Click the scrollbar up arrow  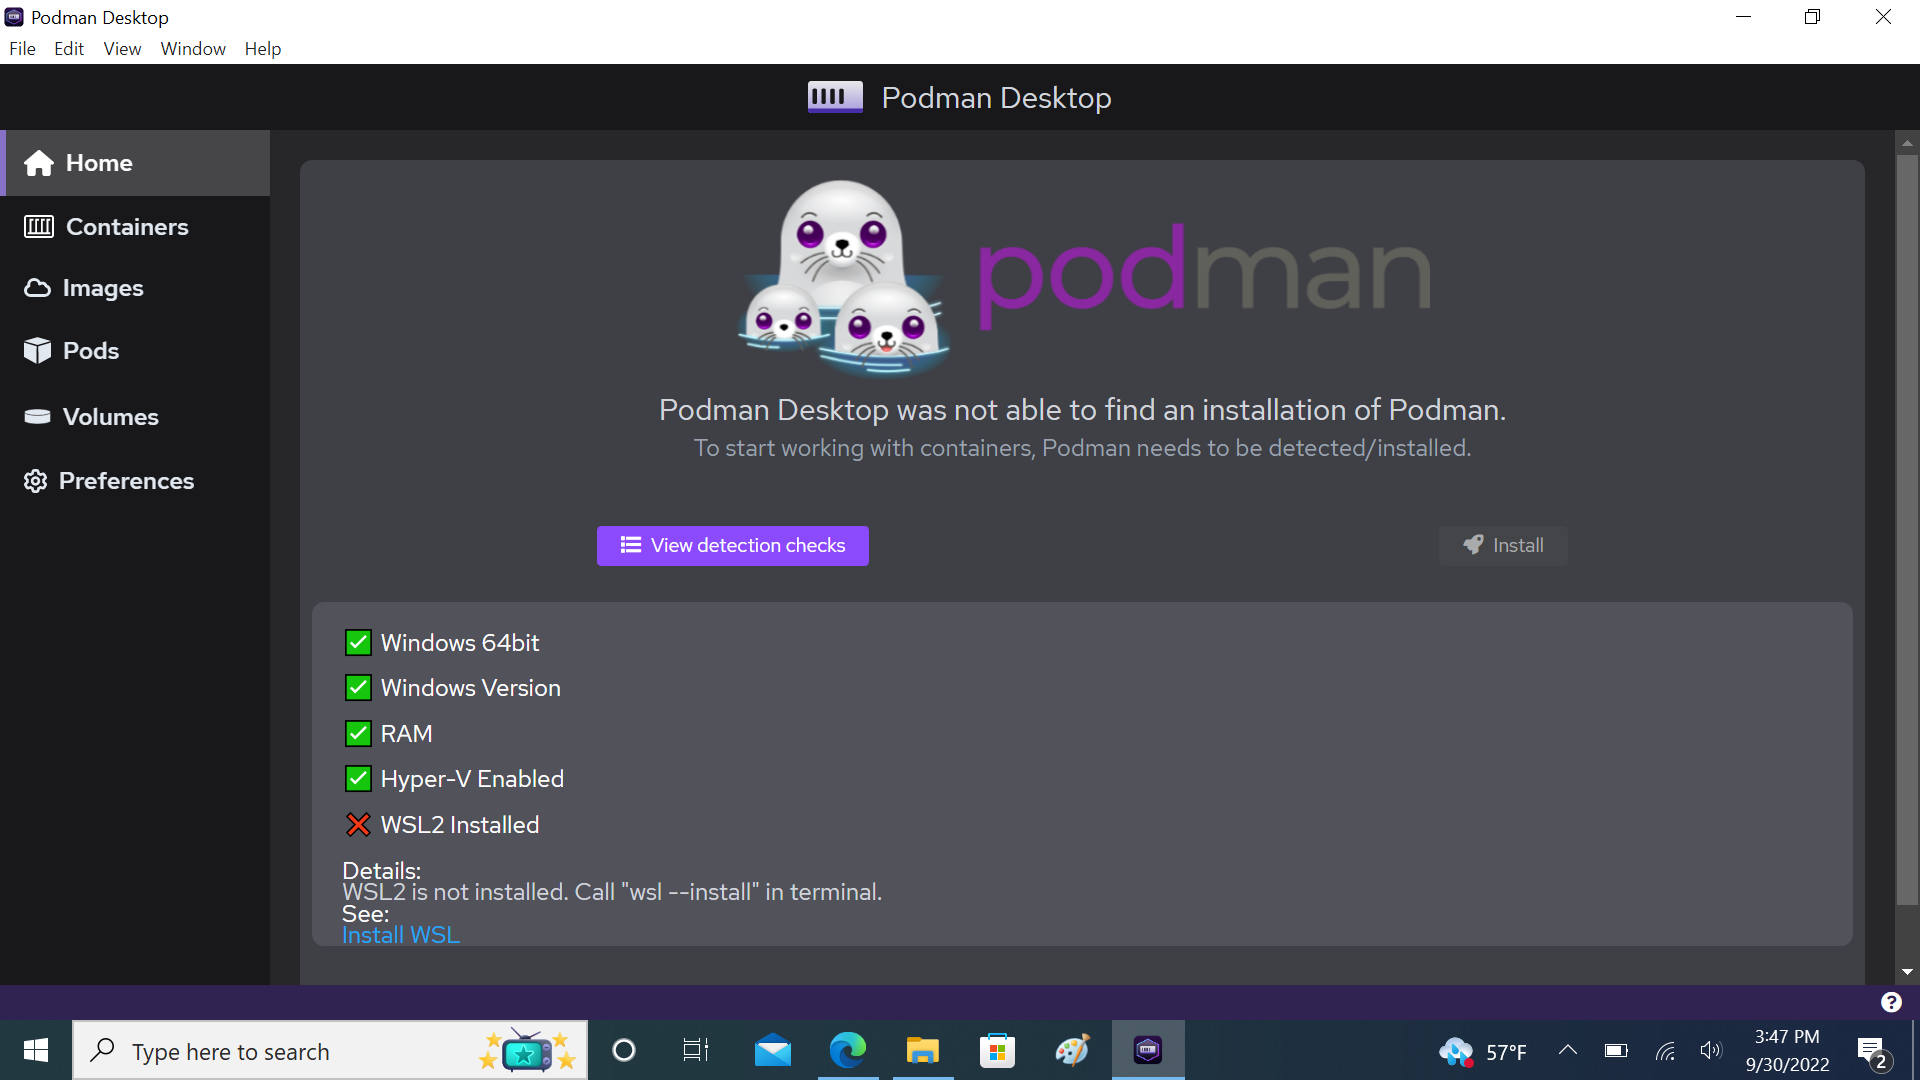tap(1907, 143)
